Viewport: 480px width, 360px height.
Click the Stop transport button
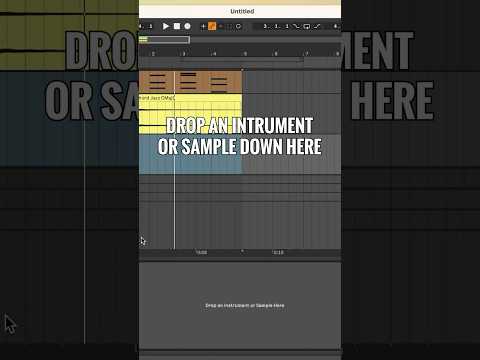(x=177, y=26)
